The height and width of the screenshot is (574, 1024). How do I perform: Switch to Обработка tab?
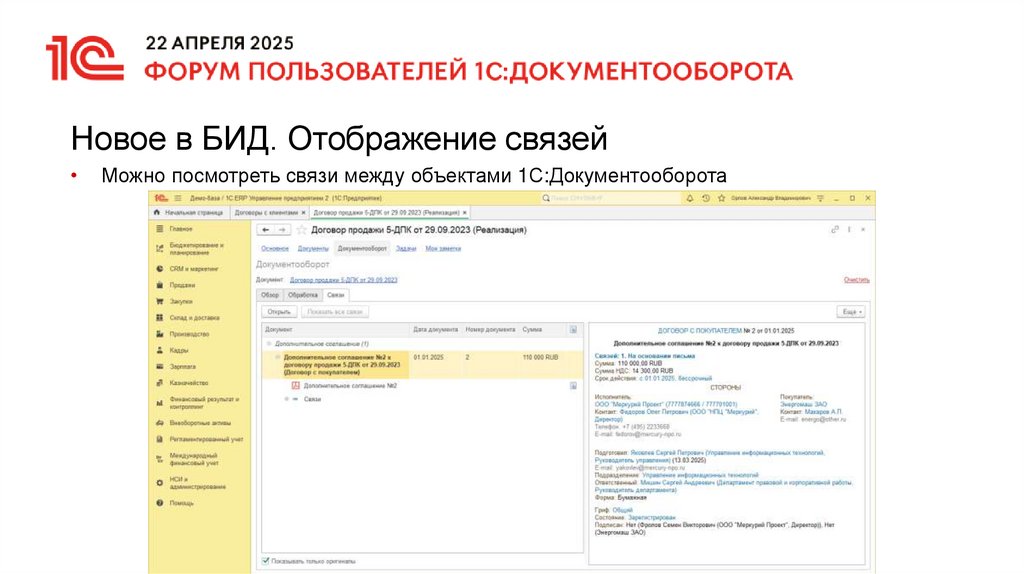coord(302,295)
